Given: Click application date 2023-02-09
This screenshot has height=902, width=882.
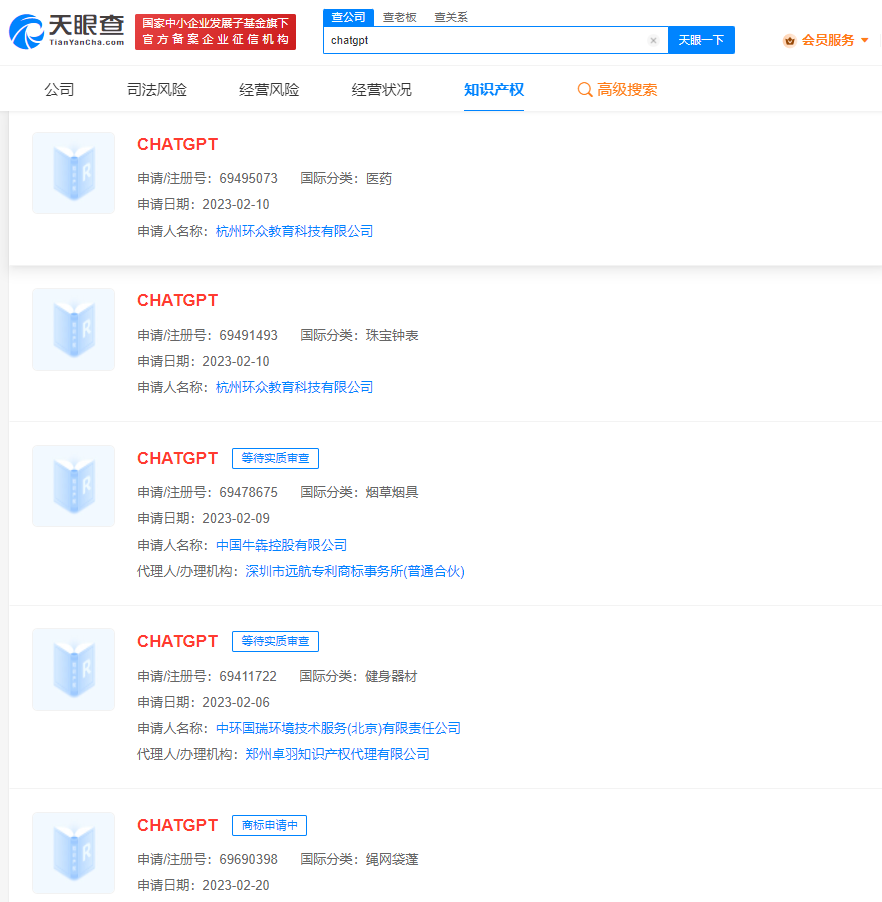Looking at the screenshot, I should coord(236,518).
